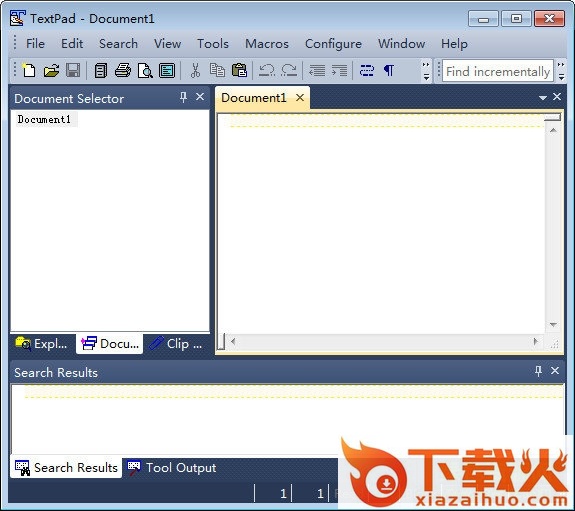575x511 pixels.
Task: Print the document using the printer icon
Action: (x=122, y=70)
